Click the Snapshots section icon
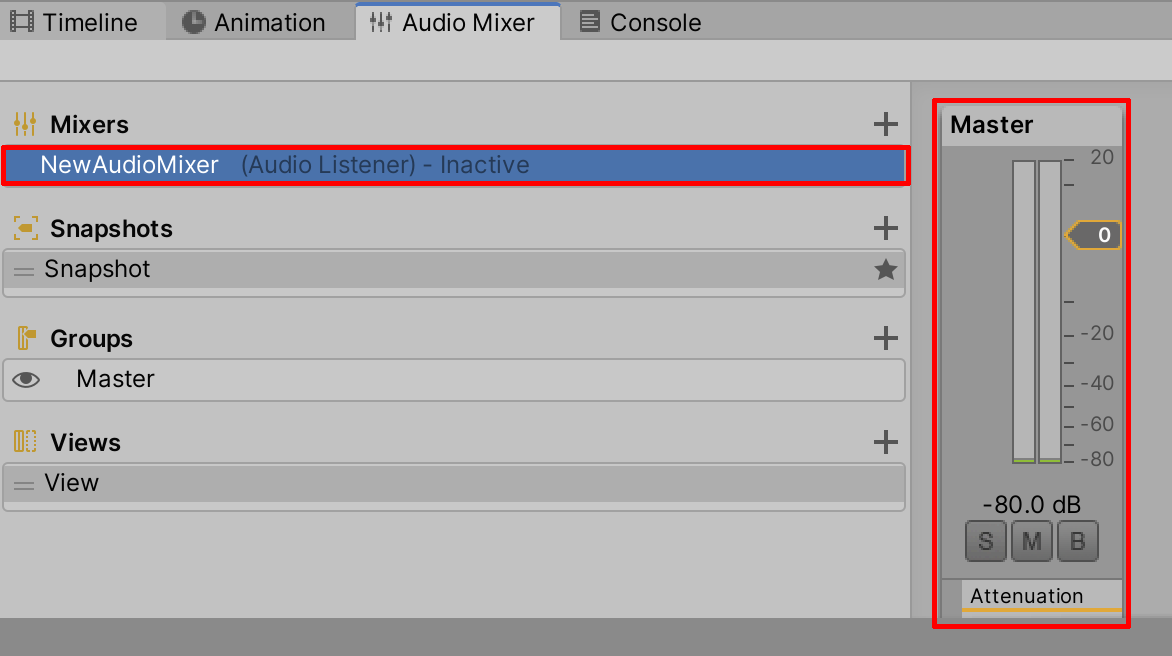 tap(25, 228)
